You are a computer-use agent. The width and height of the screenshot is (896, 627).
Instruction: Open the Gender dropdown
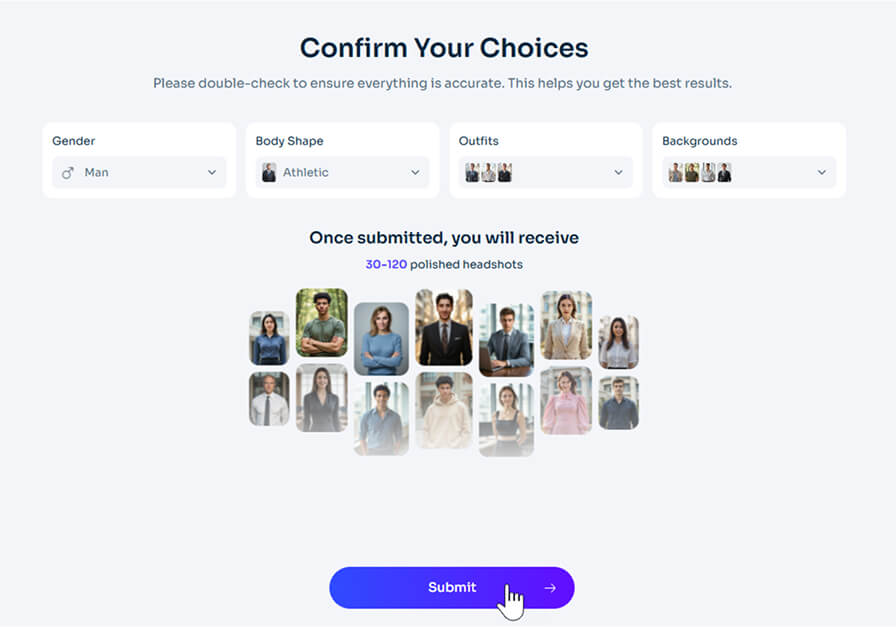(212, 172)
